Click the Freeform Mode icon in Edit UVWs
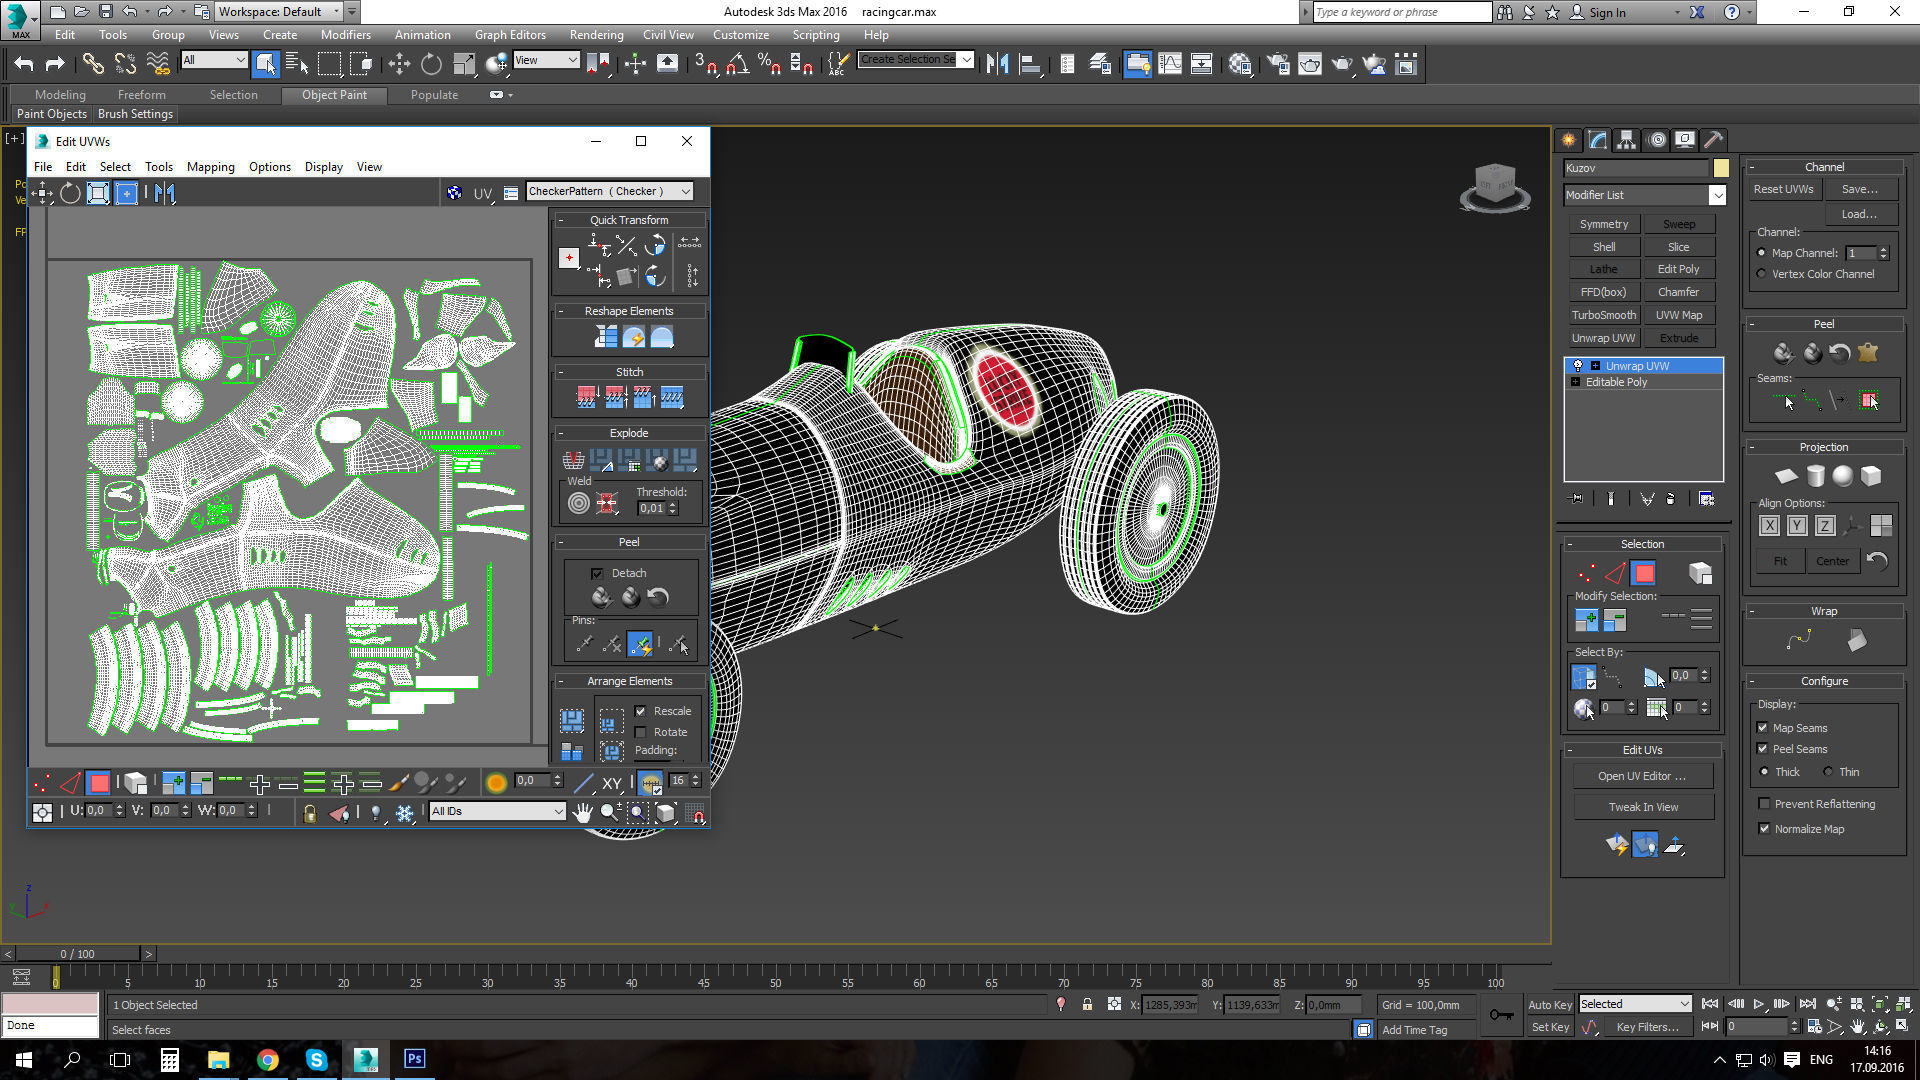Screen dimensions: 1920x1080 126,193
